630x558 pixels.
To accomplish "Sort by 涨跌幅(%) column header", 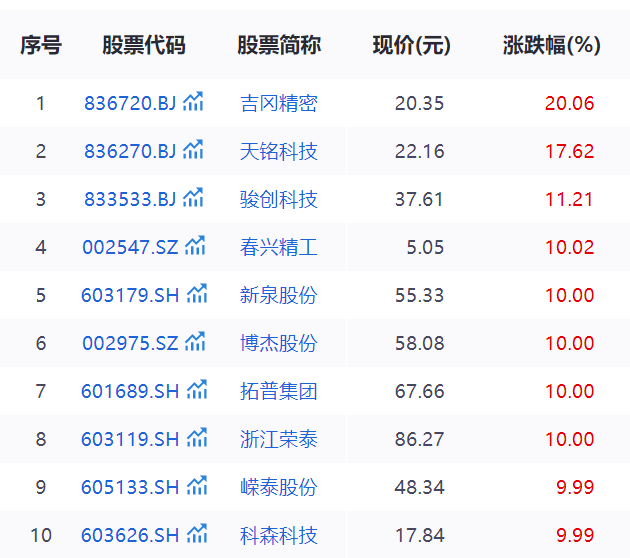I will coord(551,46).
